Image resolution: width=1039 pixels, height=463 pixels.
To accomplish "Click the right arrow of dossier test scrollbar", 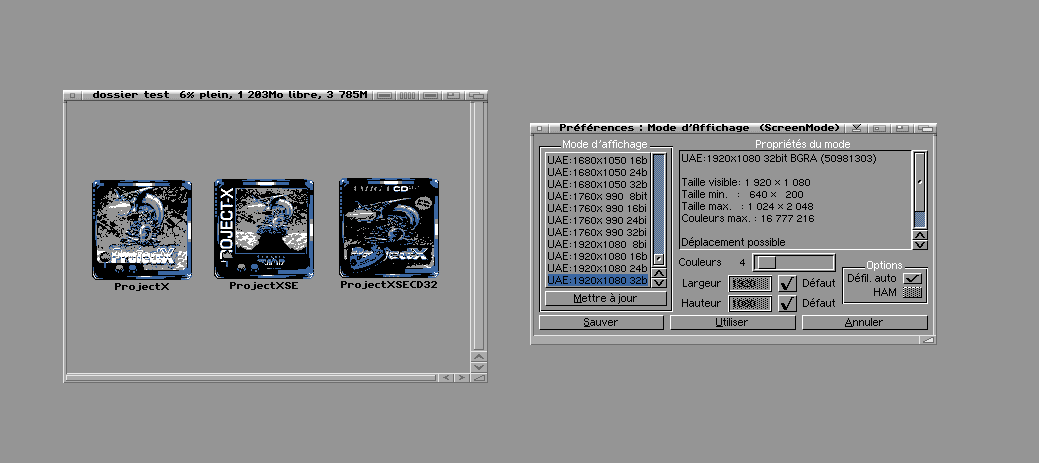I will 461,378.
